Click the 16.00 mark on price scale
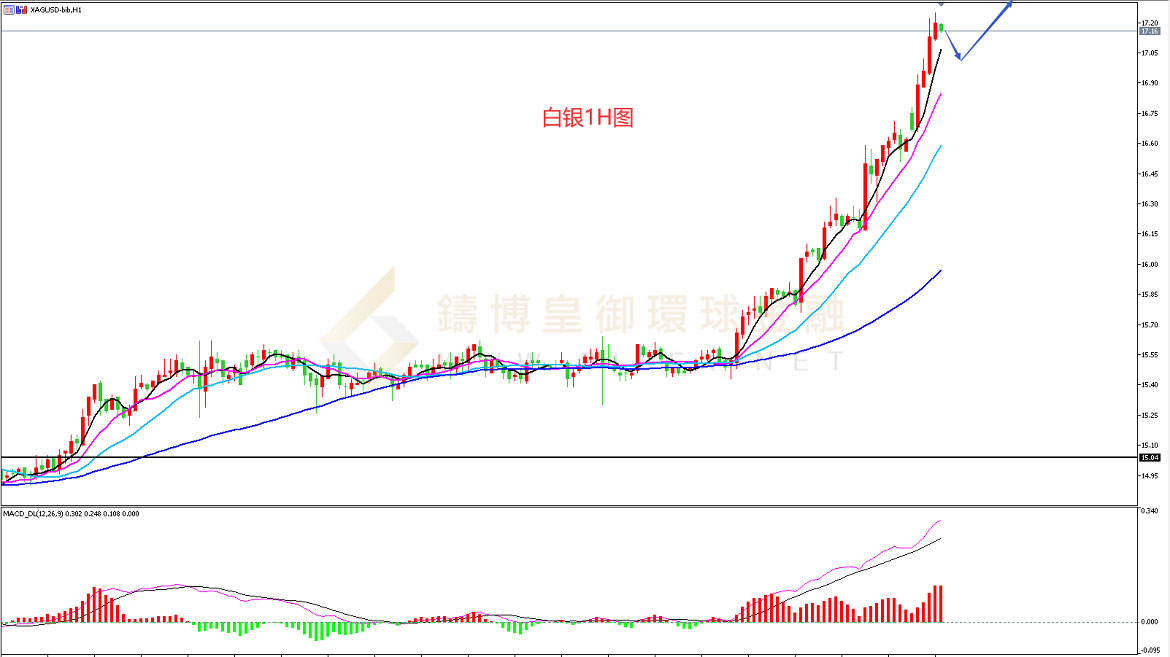 (1148, 265)
